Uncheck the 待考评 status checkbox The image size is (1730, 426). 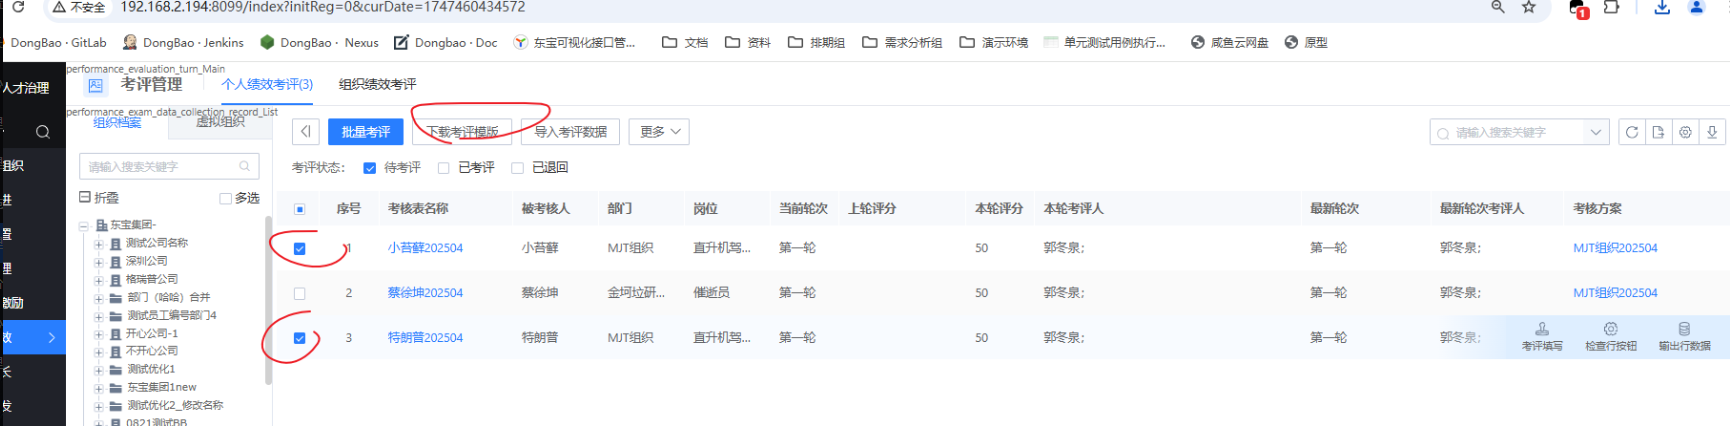370,168
